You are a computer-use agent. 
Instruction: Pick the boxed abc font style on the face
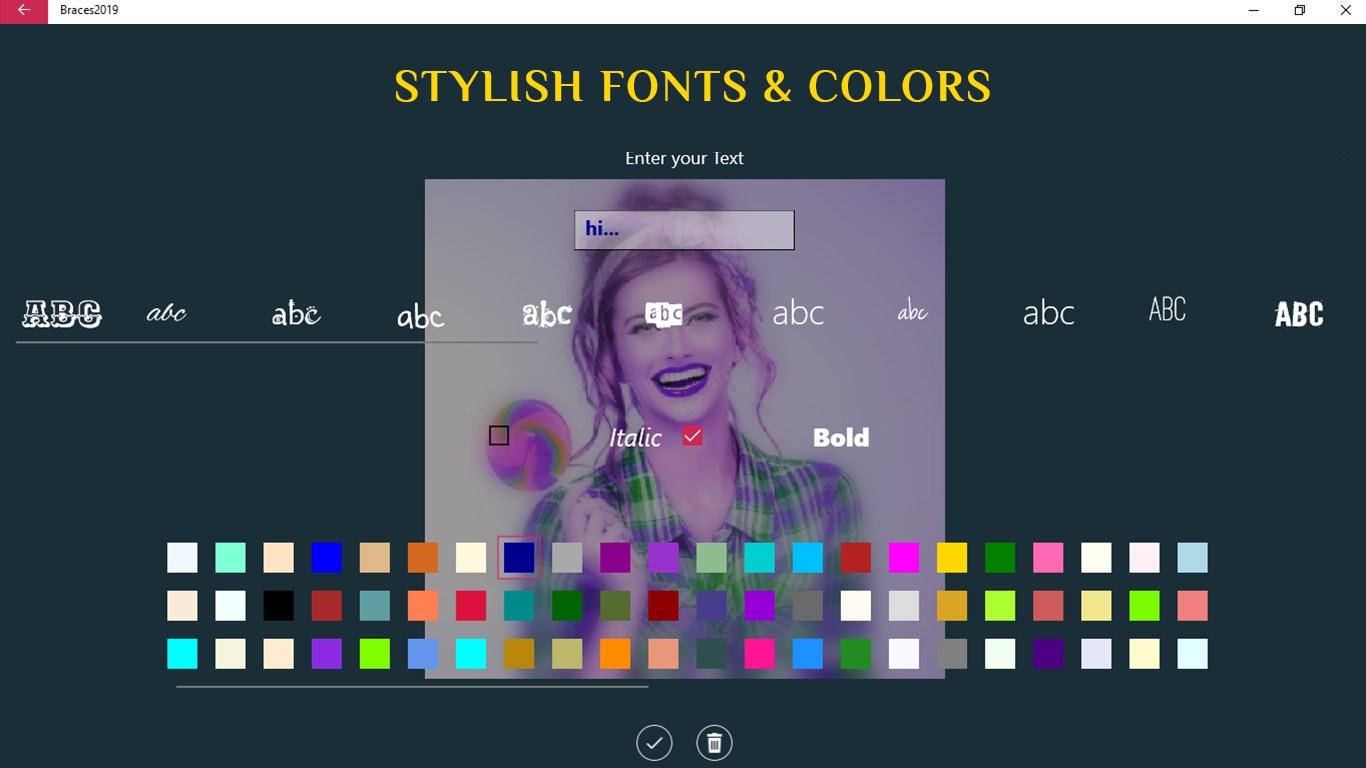(x=664, y=314)
